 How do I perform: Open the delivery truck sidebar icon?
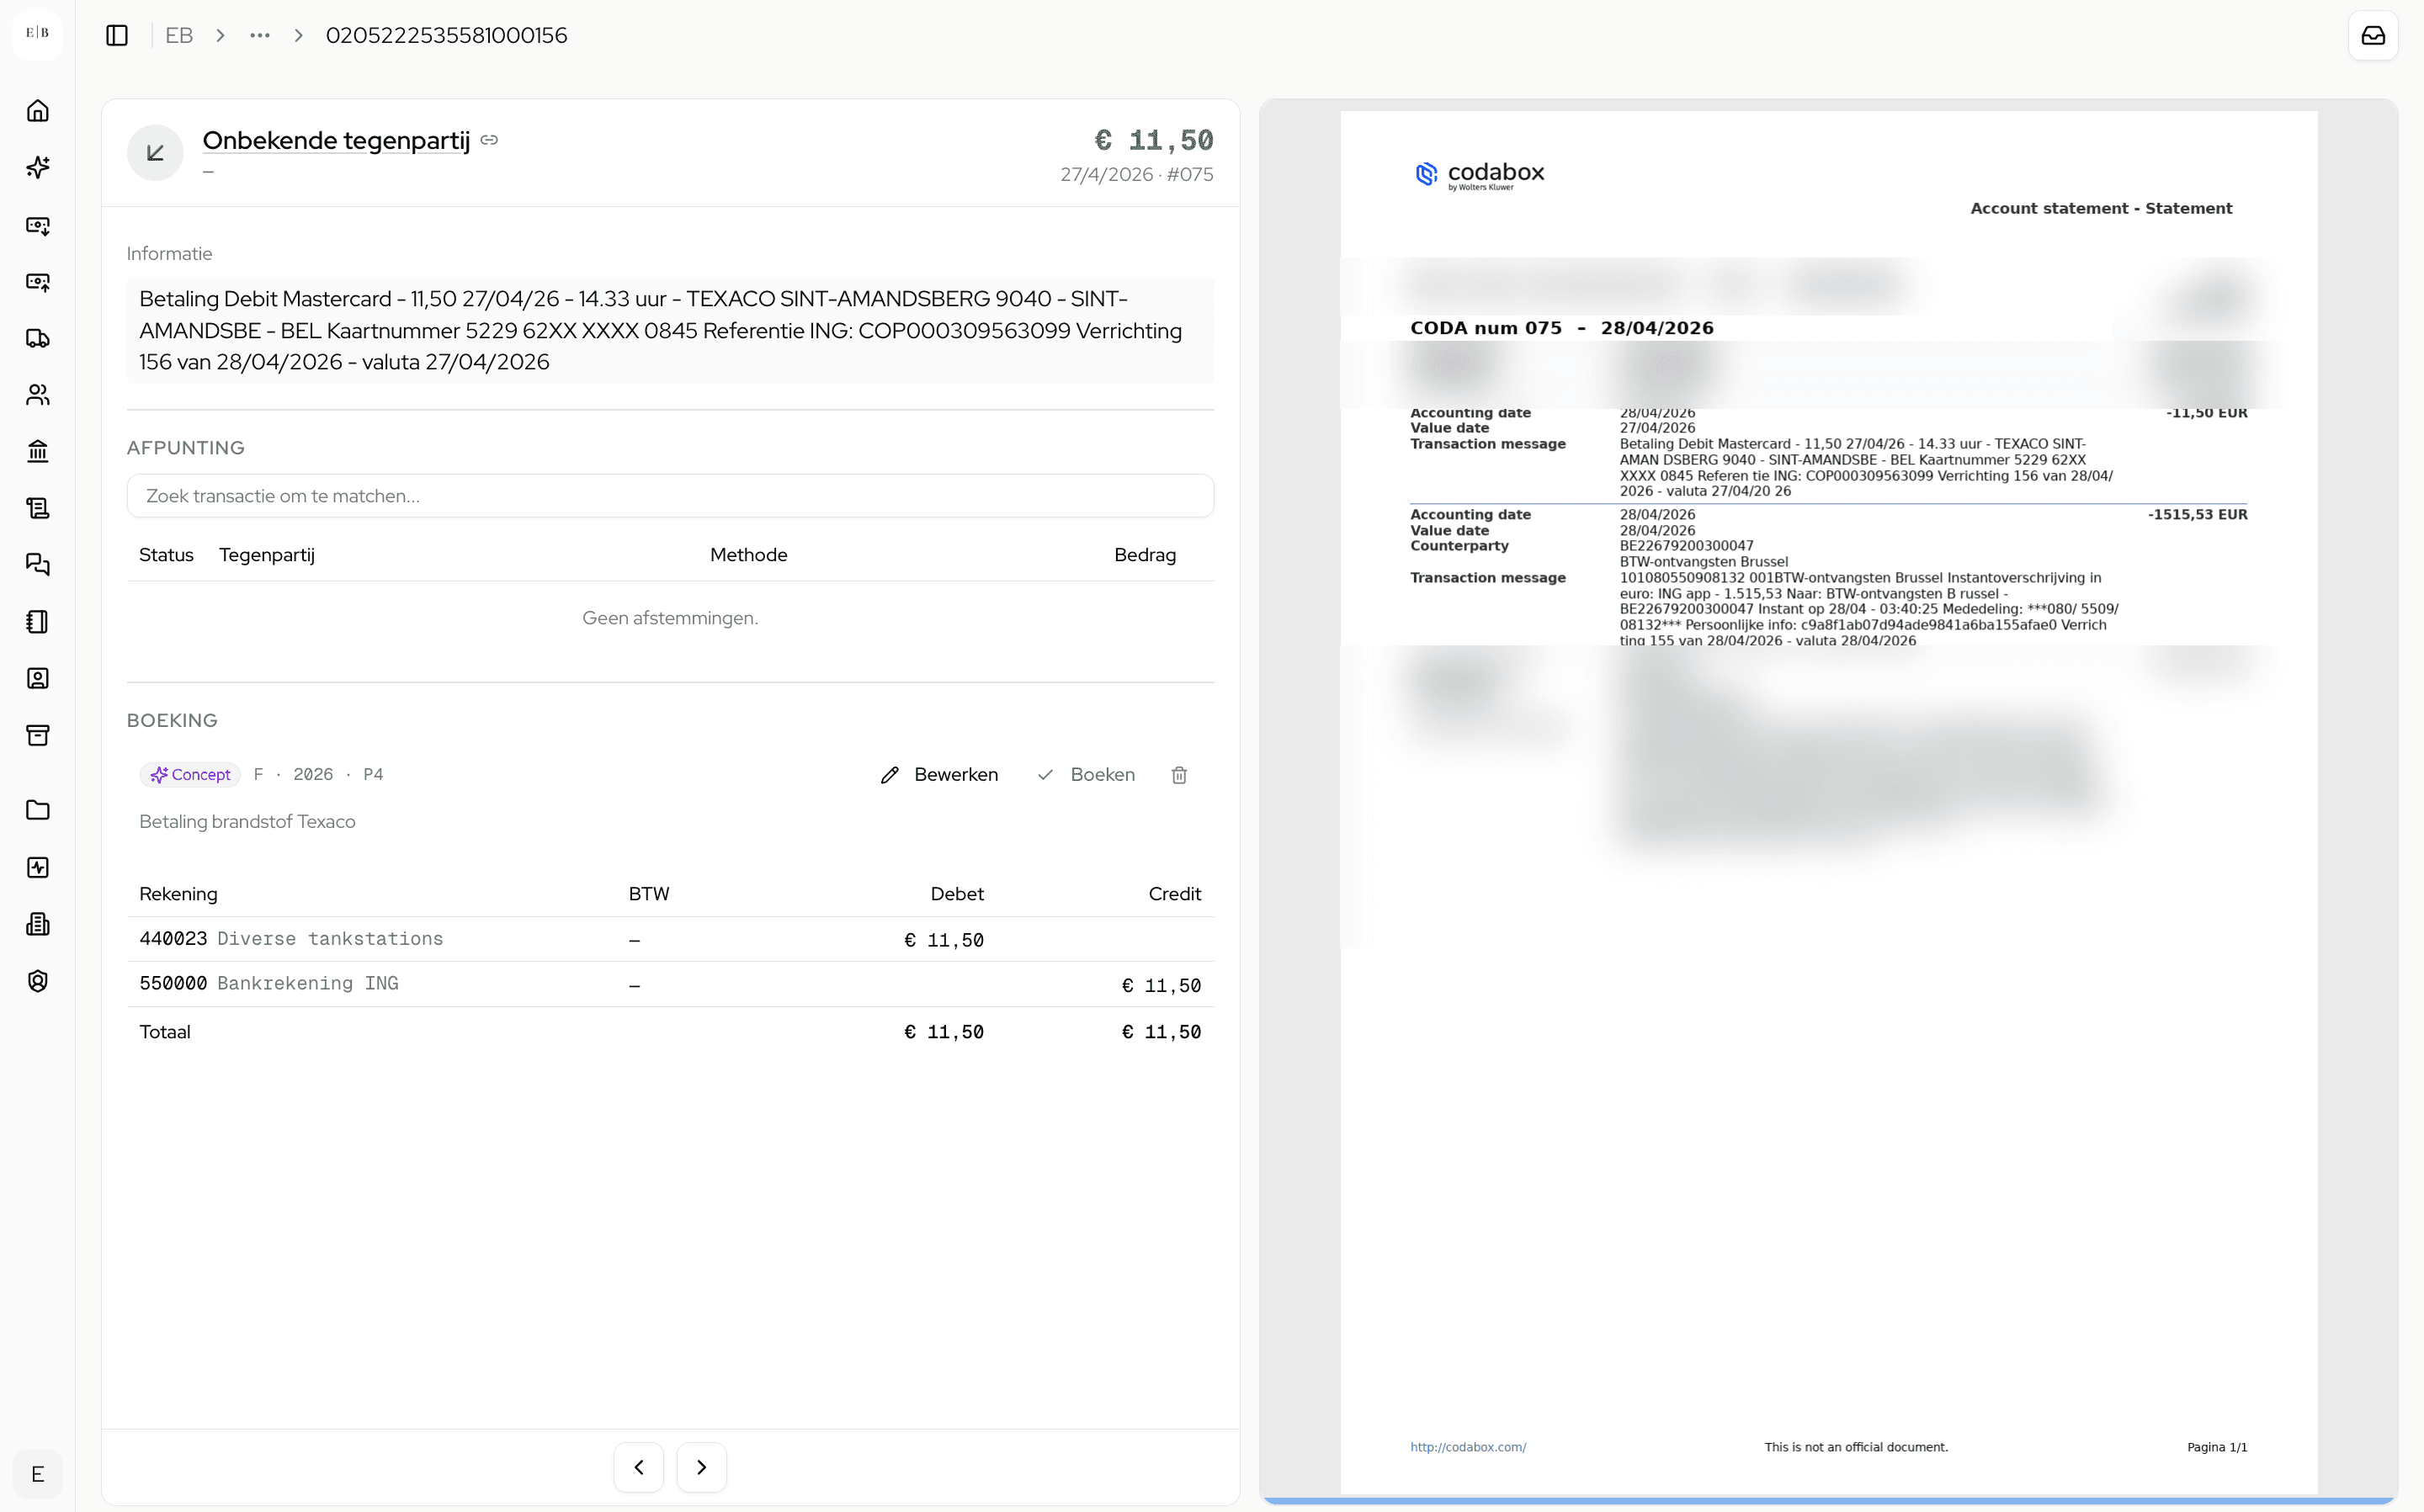pyautogui.click(x=38, y=338)
